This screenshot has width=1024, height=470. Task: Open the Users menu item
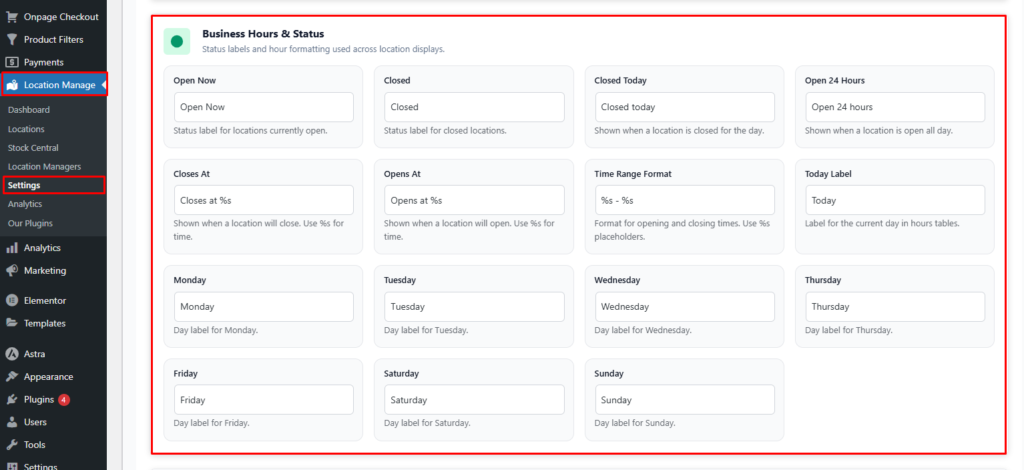click(x=35, y=422)
